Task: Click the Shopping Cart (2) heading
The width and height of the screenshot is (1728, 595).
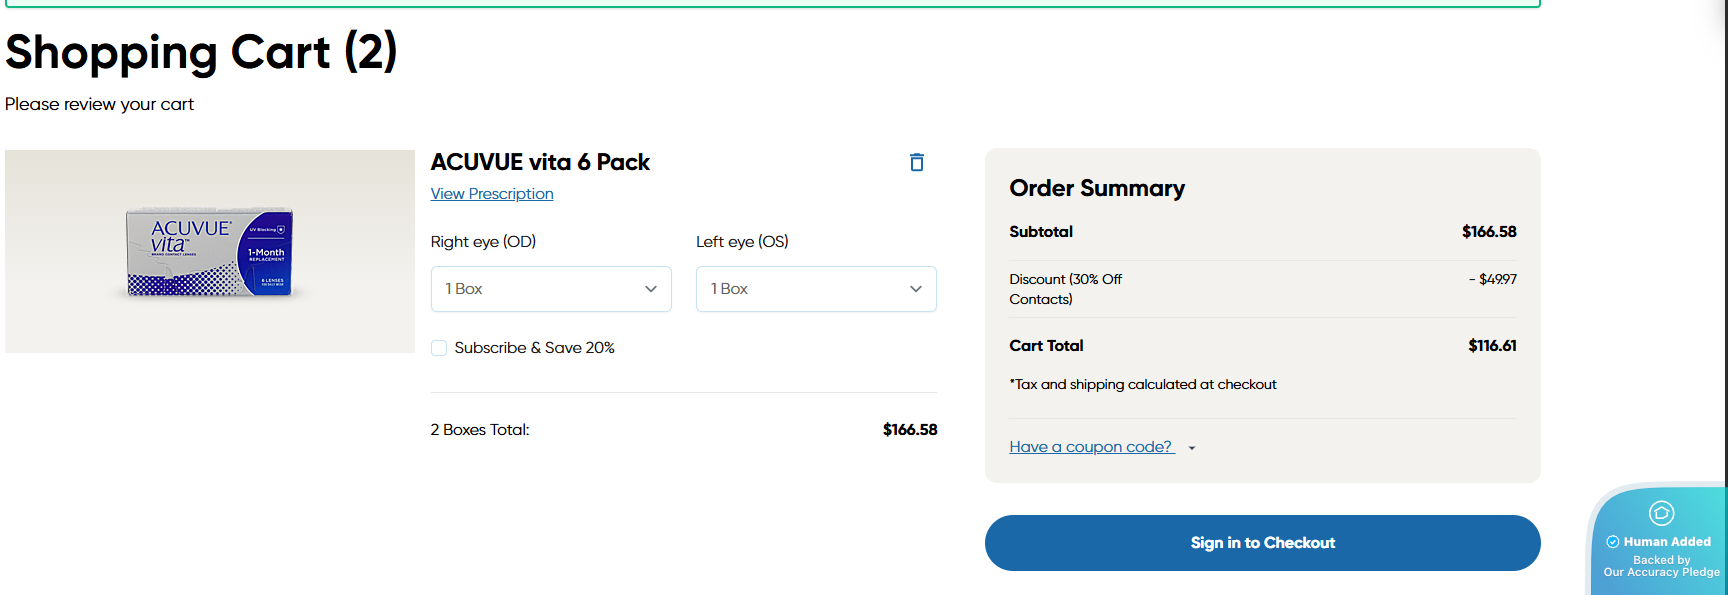Action: point(201,52)
